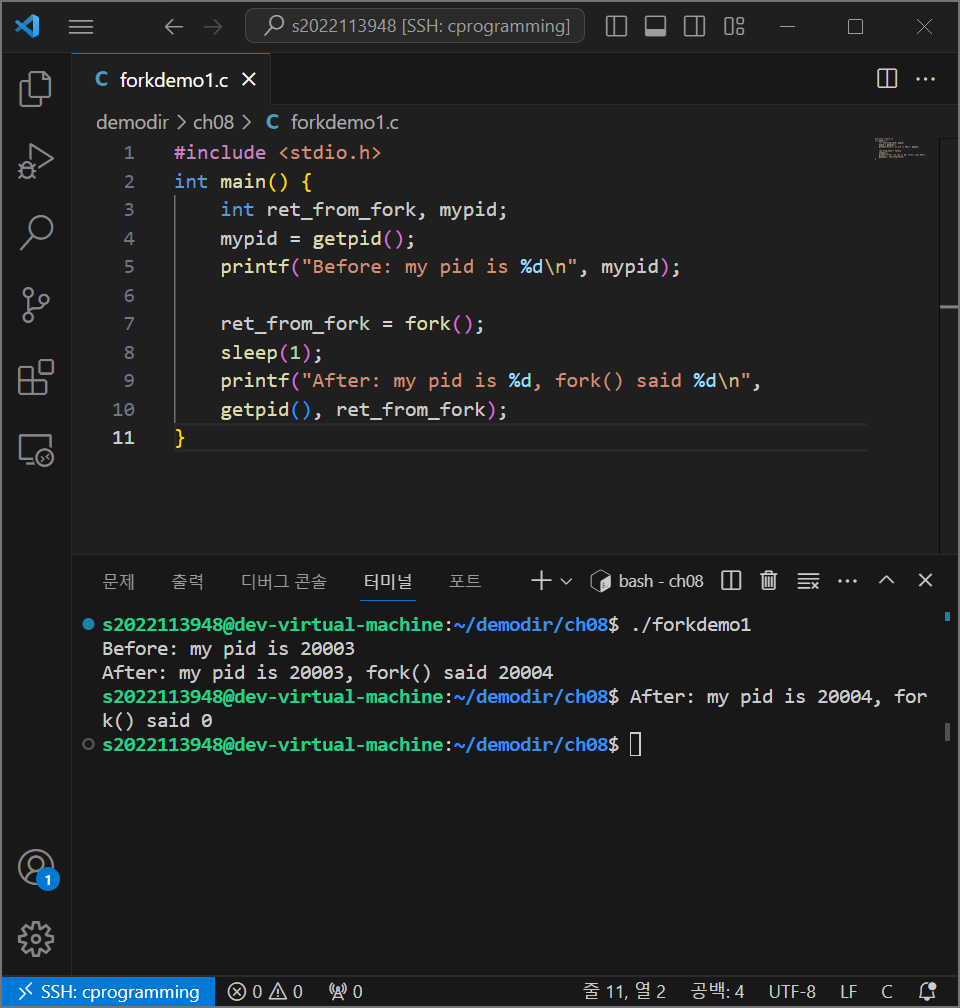Open the terminal launch profile dropdown

coord(566,581)
